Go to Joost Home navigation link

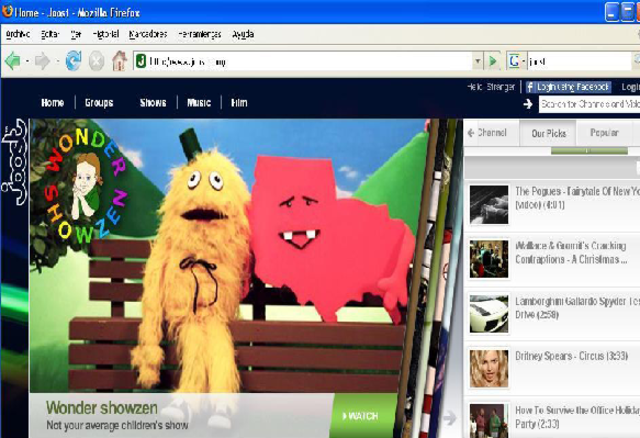click(x=53, y=103)
